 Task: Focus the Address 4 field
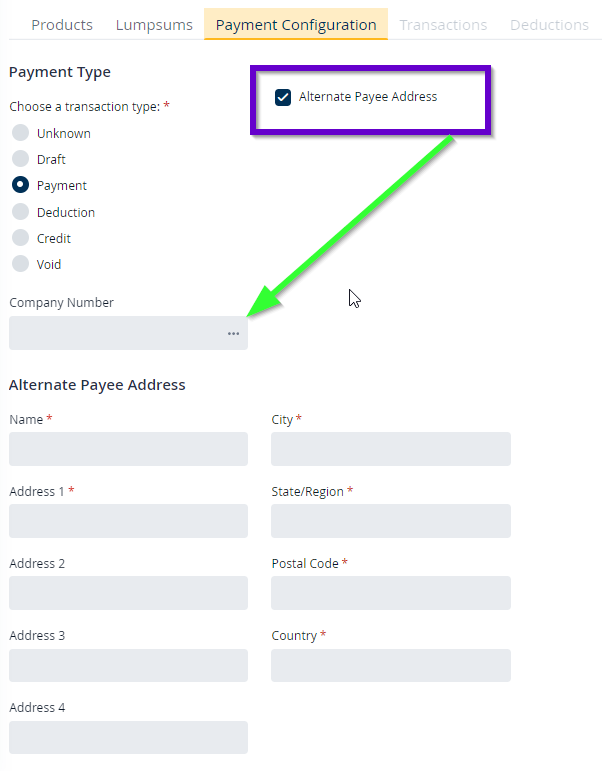(128, 737)
